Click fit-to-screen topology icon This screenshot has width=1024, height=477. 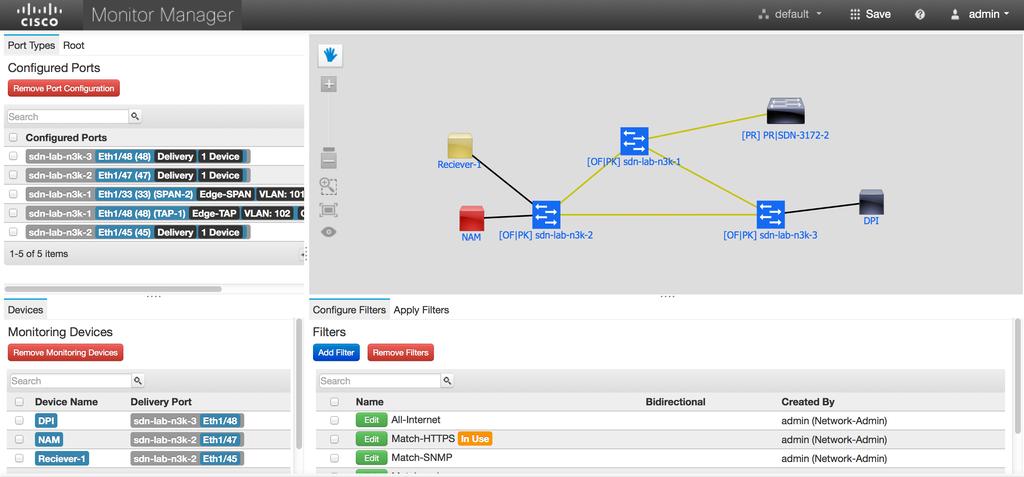point(328,210)
